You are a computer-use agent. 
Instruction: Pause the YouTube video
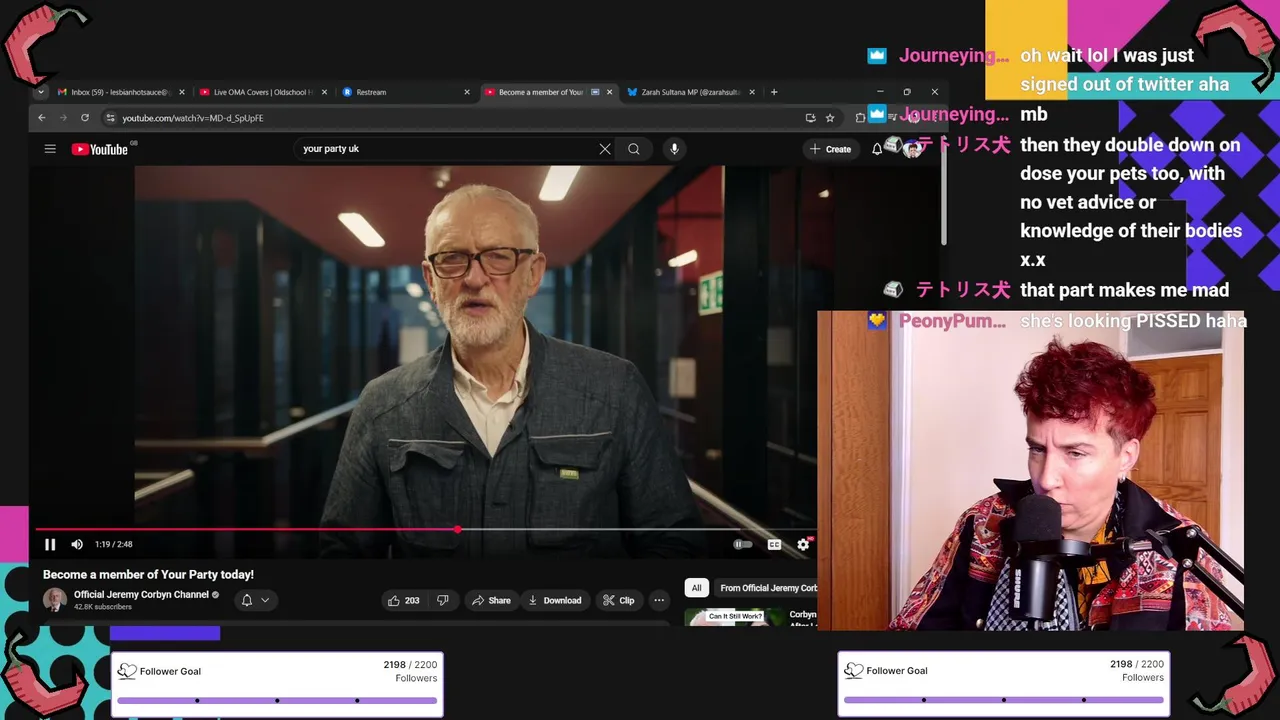click(x=50, y=544)
